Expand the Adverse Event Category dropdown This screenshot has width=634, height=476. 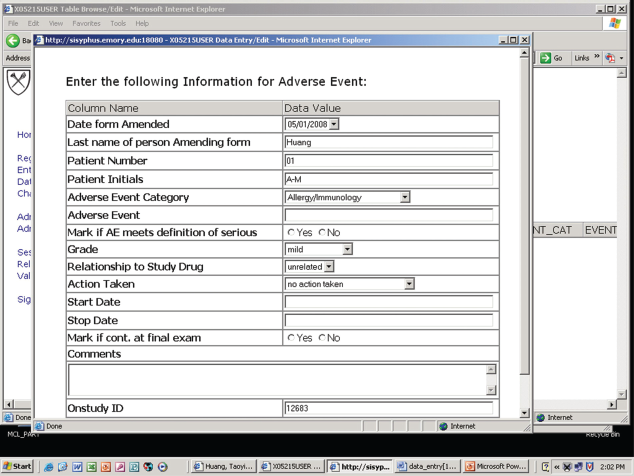click(405, 197)
